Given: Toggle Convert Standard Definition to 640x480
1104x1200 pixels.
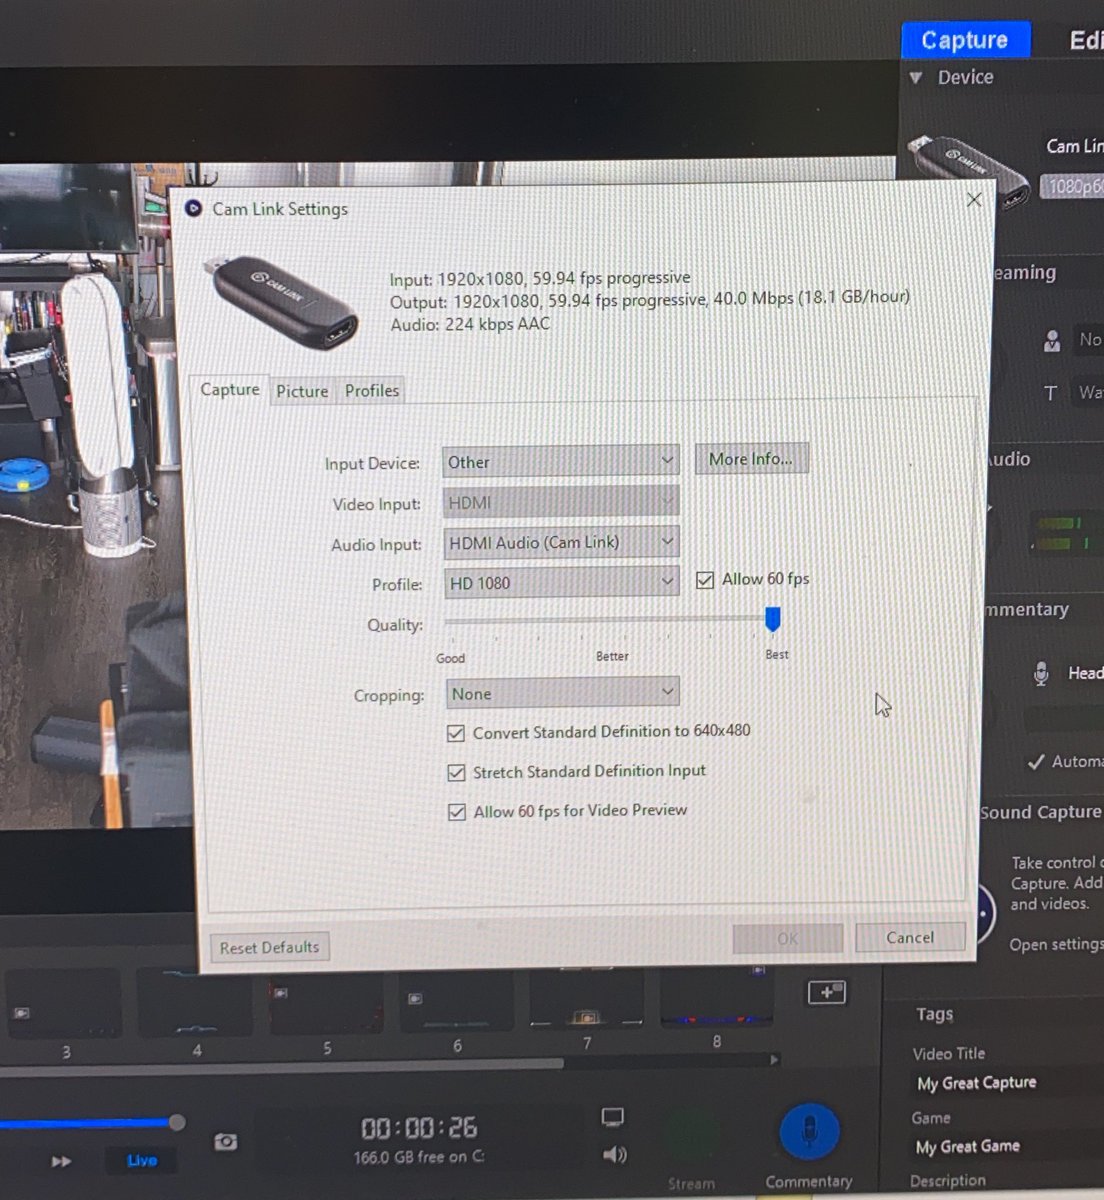Looking at the screenshot, I should pos(456,733).
